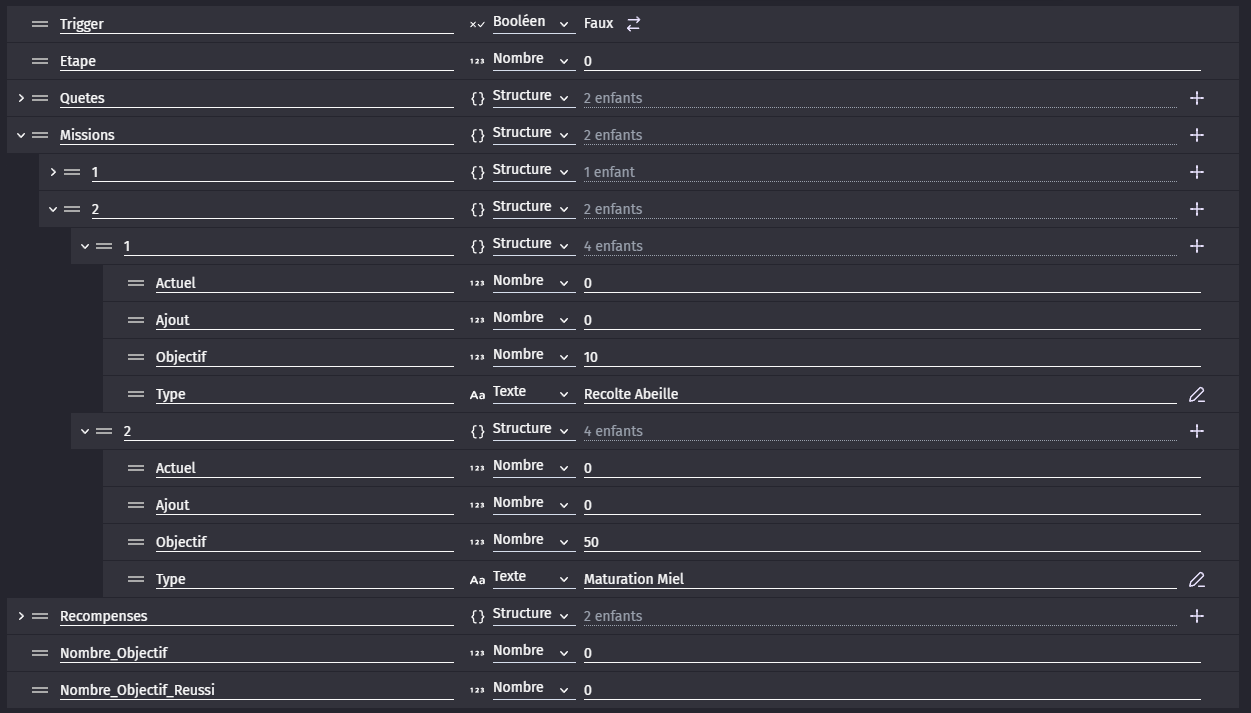
Task: Click the Objectif value field showing 50
Action: [892, 542]
